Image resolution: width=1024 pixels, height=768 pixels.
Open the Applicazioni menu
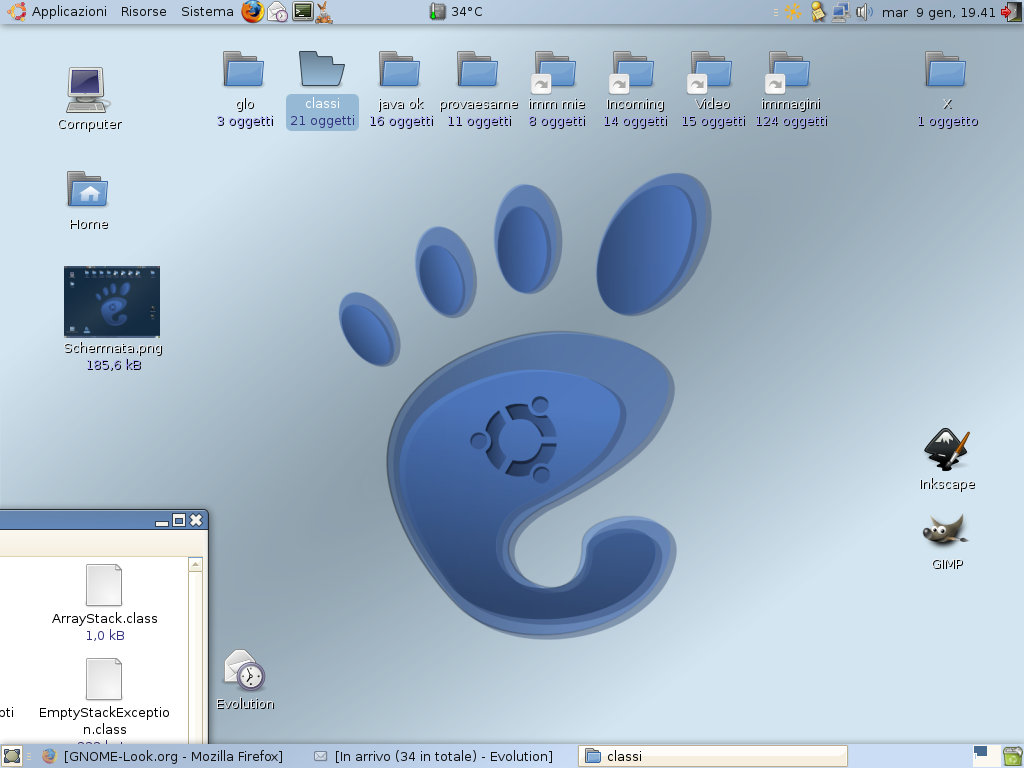tap(57, 12)
